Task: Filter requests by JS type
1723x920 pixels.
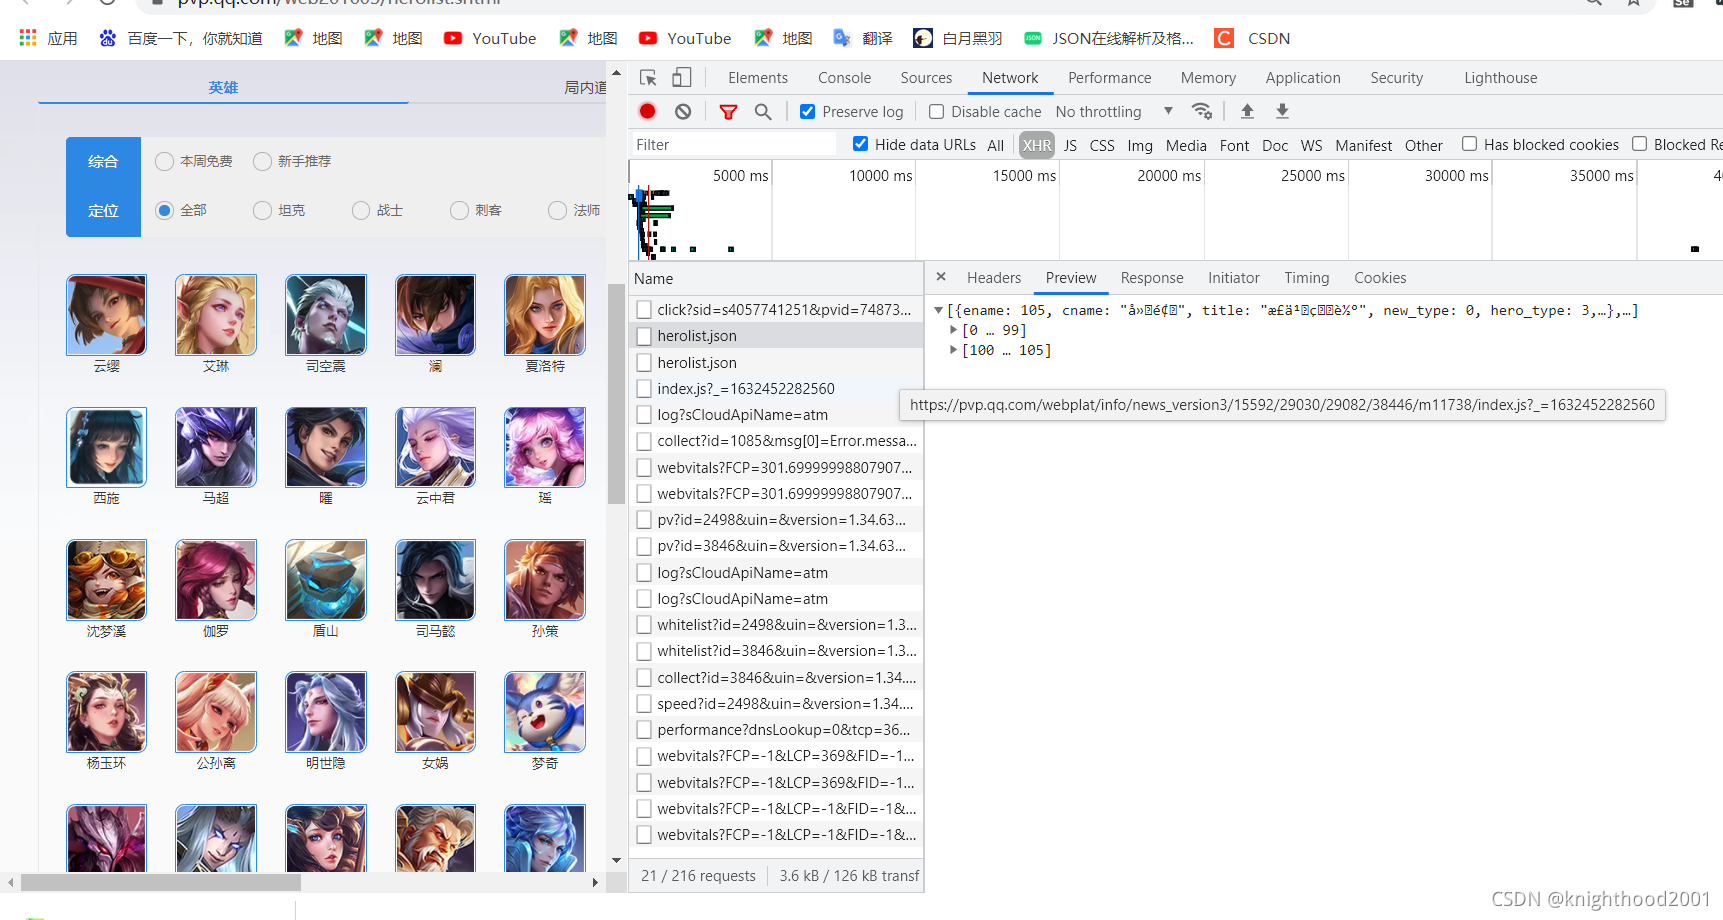Action: [x=1070, y=145]
